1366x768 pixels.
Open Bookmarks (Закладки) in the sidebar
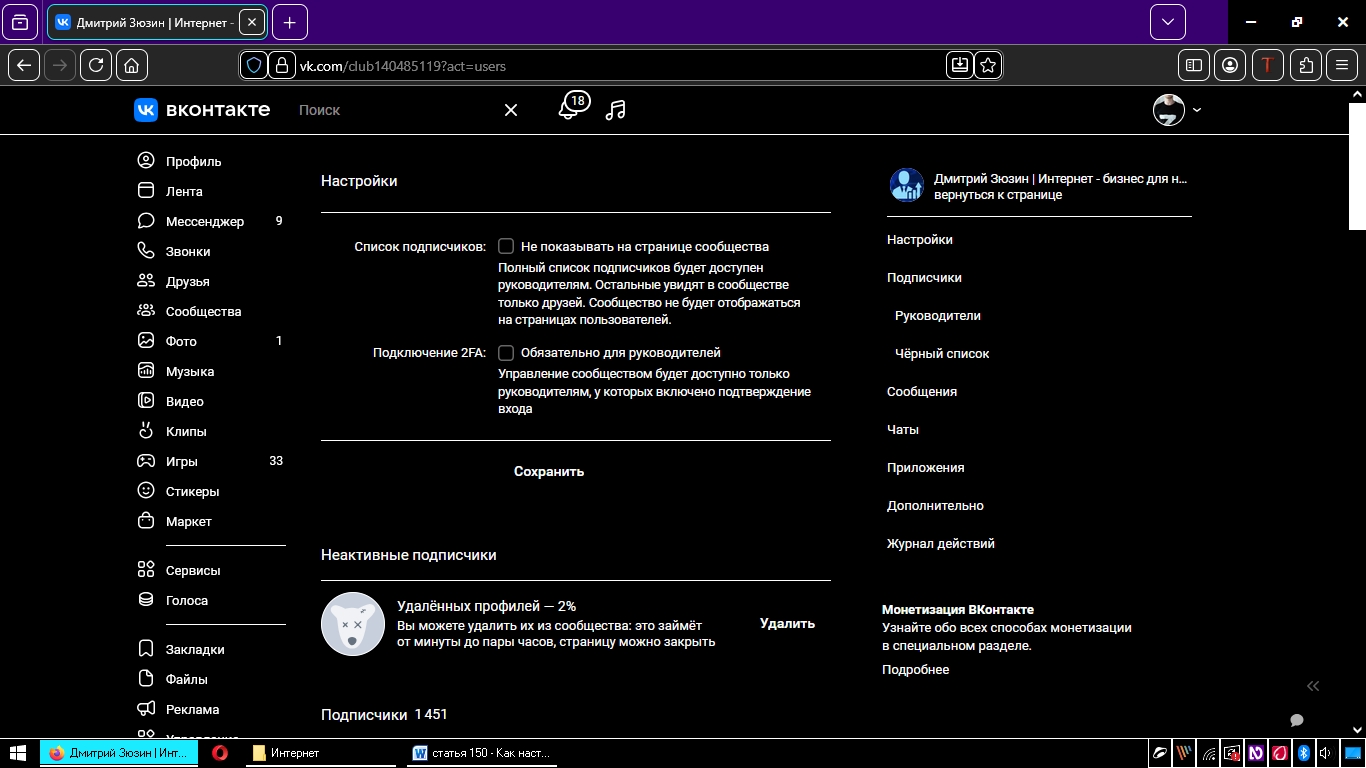pyautogui.click(x=194, y=649)
